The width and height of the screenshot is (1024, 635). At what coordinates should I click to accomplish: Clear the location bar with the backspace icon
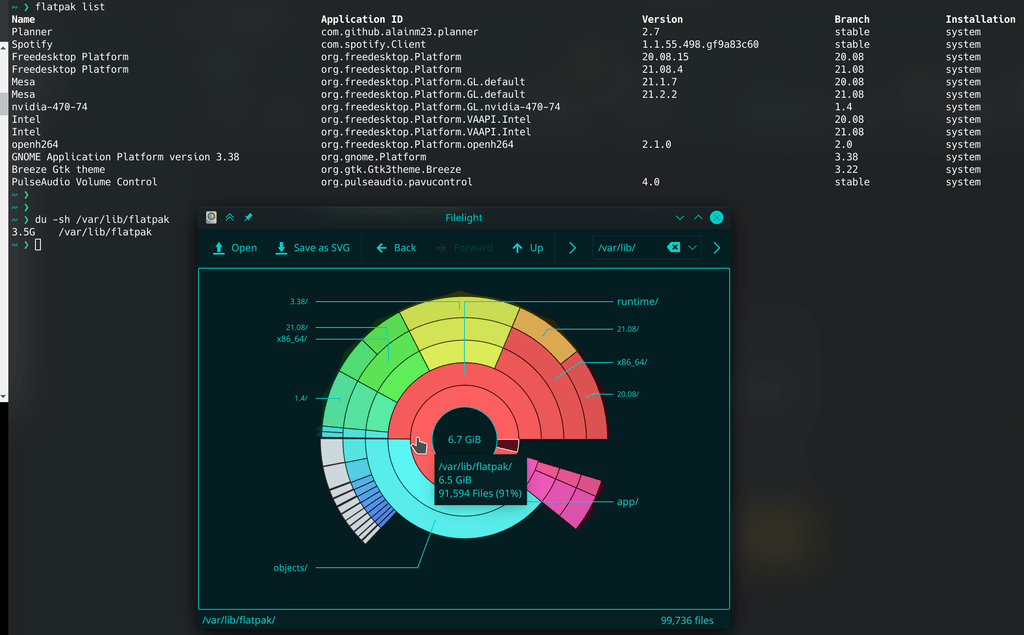tap(674, 247)
